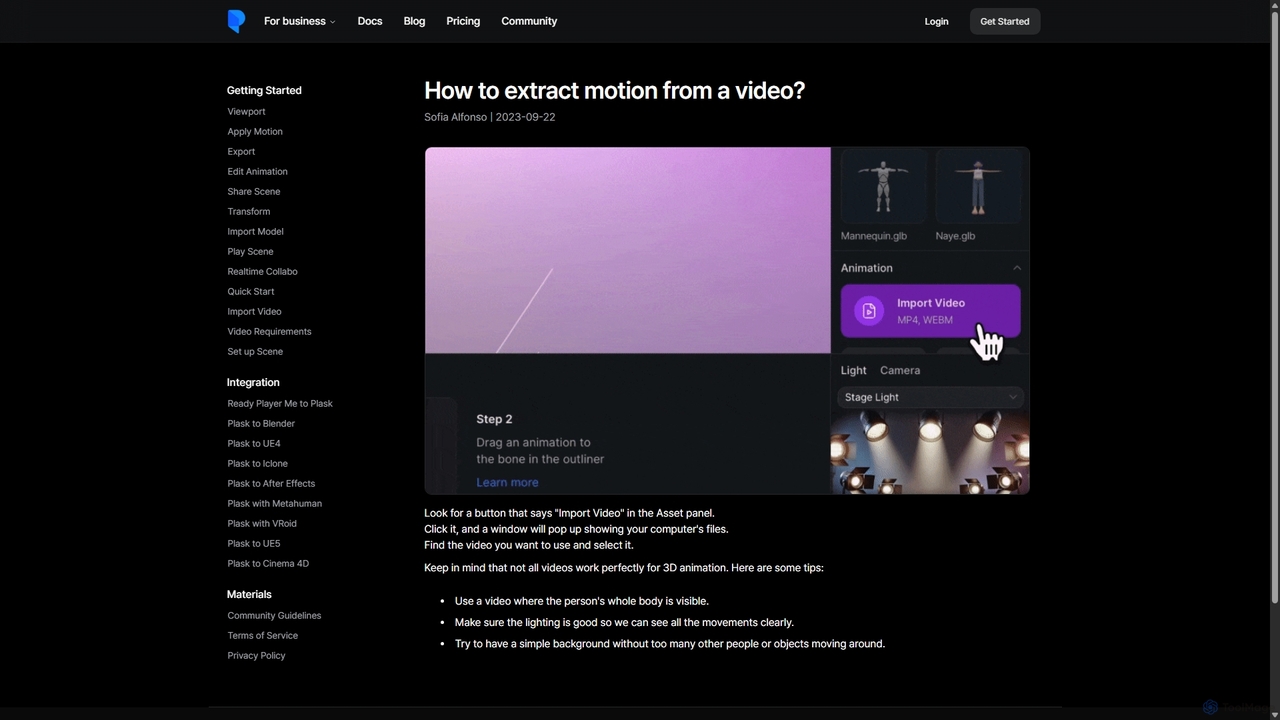The width and height of the screenshot is (1280, 720).
Task: Open the Set up Scene doc page
Action: [x=255, y=352]
